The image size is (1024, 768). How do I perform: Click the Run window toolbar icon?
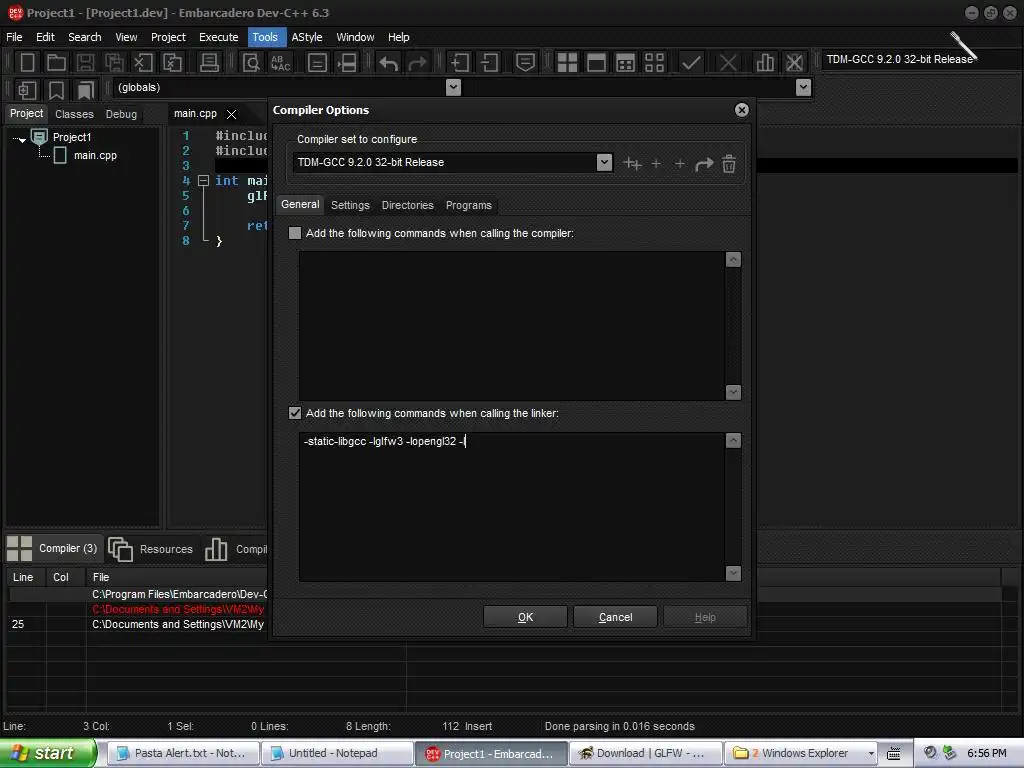596,63
